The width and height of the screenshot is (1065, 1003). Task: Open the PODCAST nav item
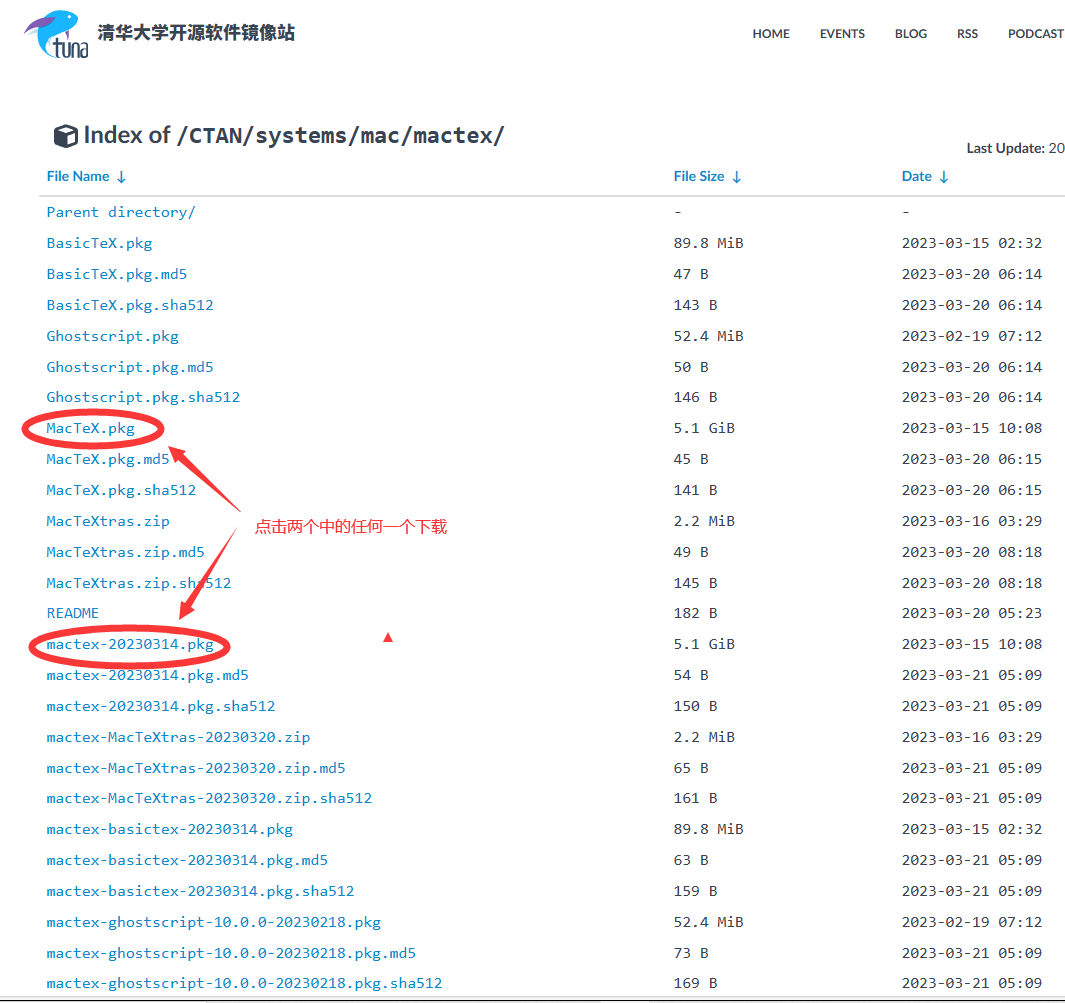coord(1036,33)
